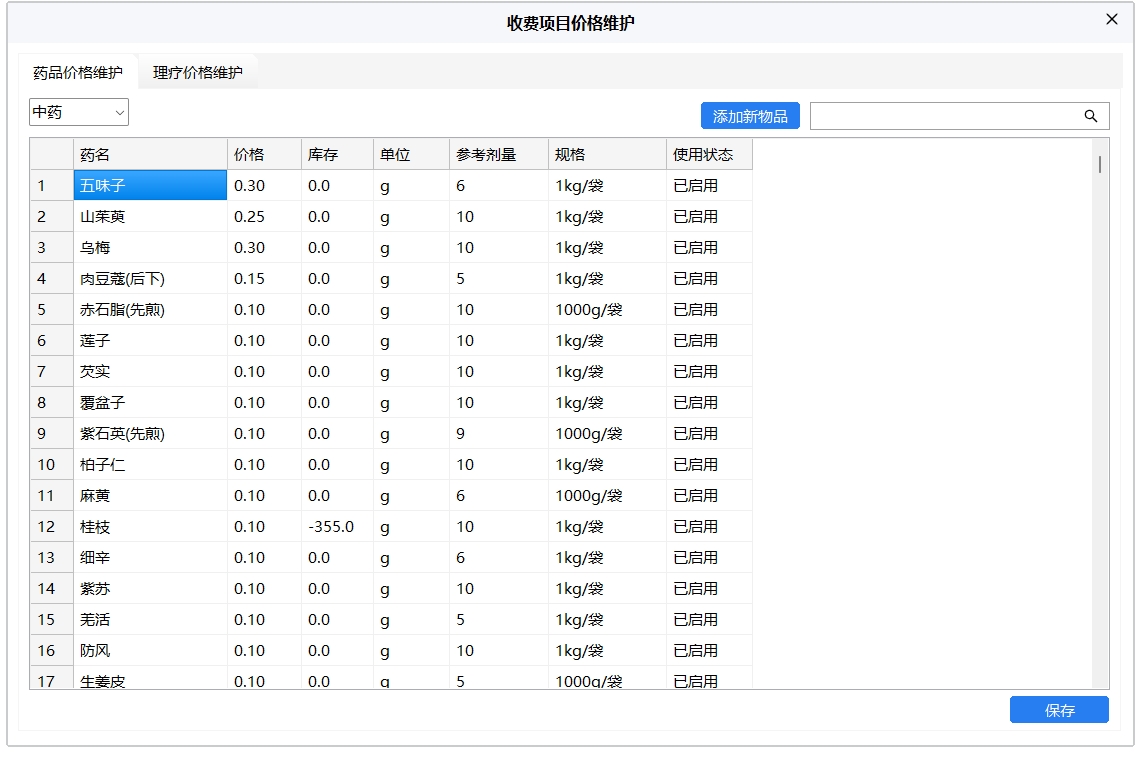
Task: Open the 药品价格维护 tab
Action: 77,71
